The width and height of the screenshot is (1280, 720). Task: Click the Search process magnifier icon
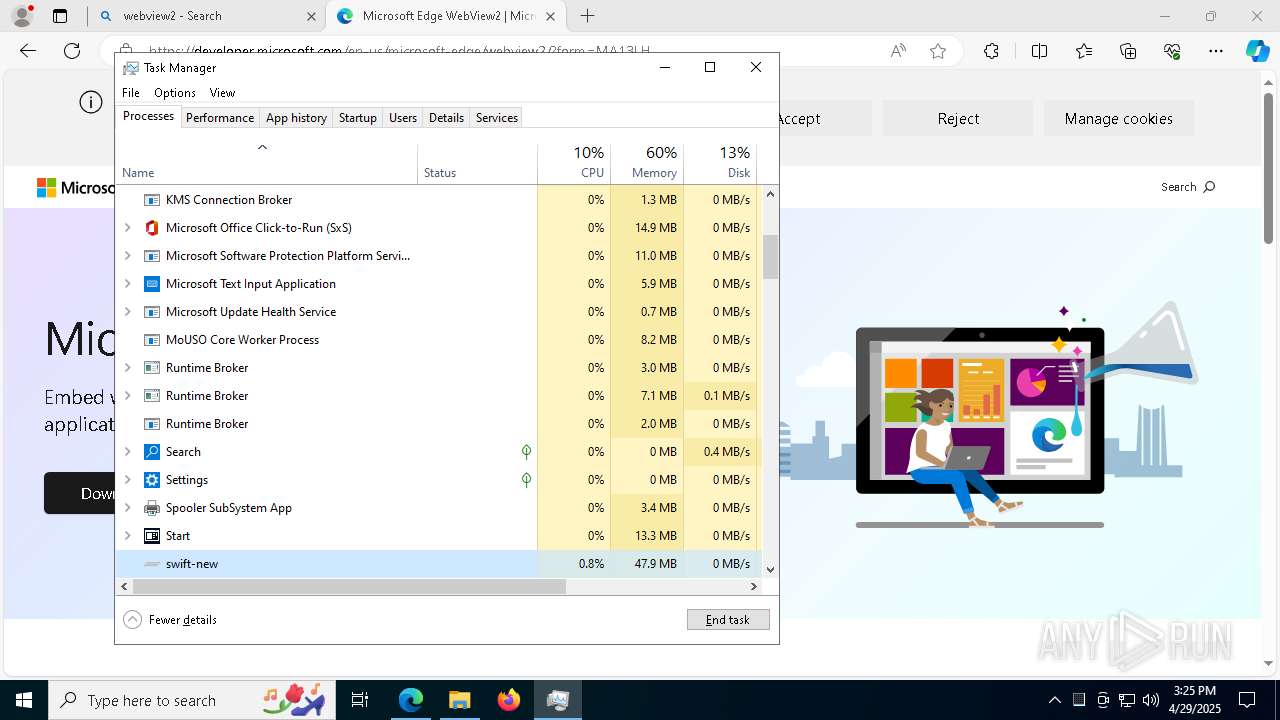coord(152,452)
